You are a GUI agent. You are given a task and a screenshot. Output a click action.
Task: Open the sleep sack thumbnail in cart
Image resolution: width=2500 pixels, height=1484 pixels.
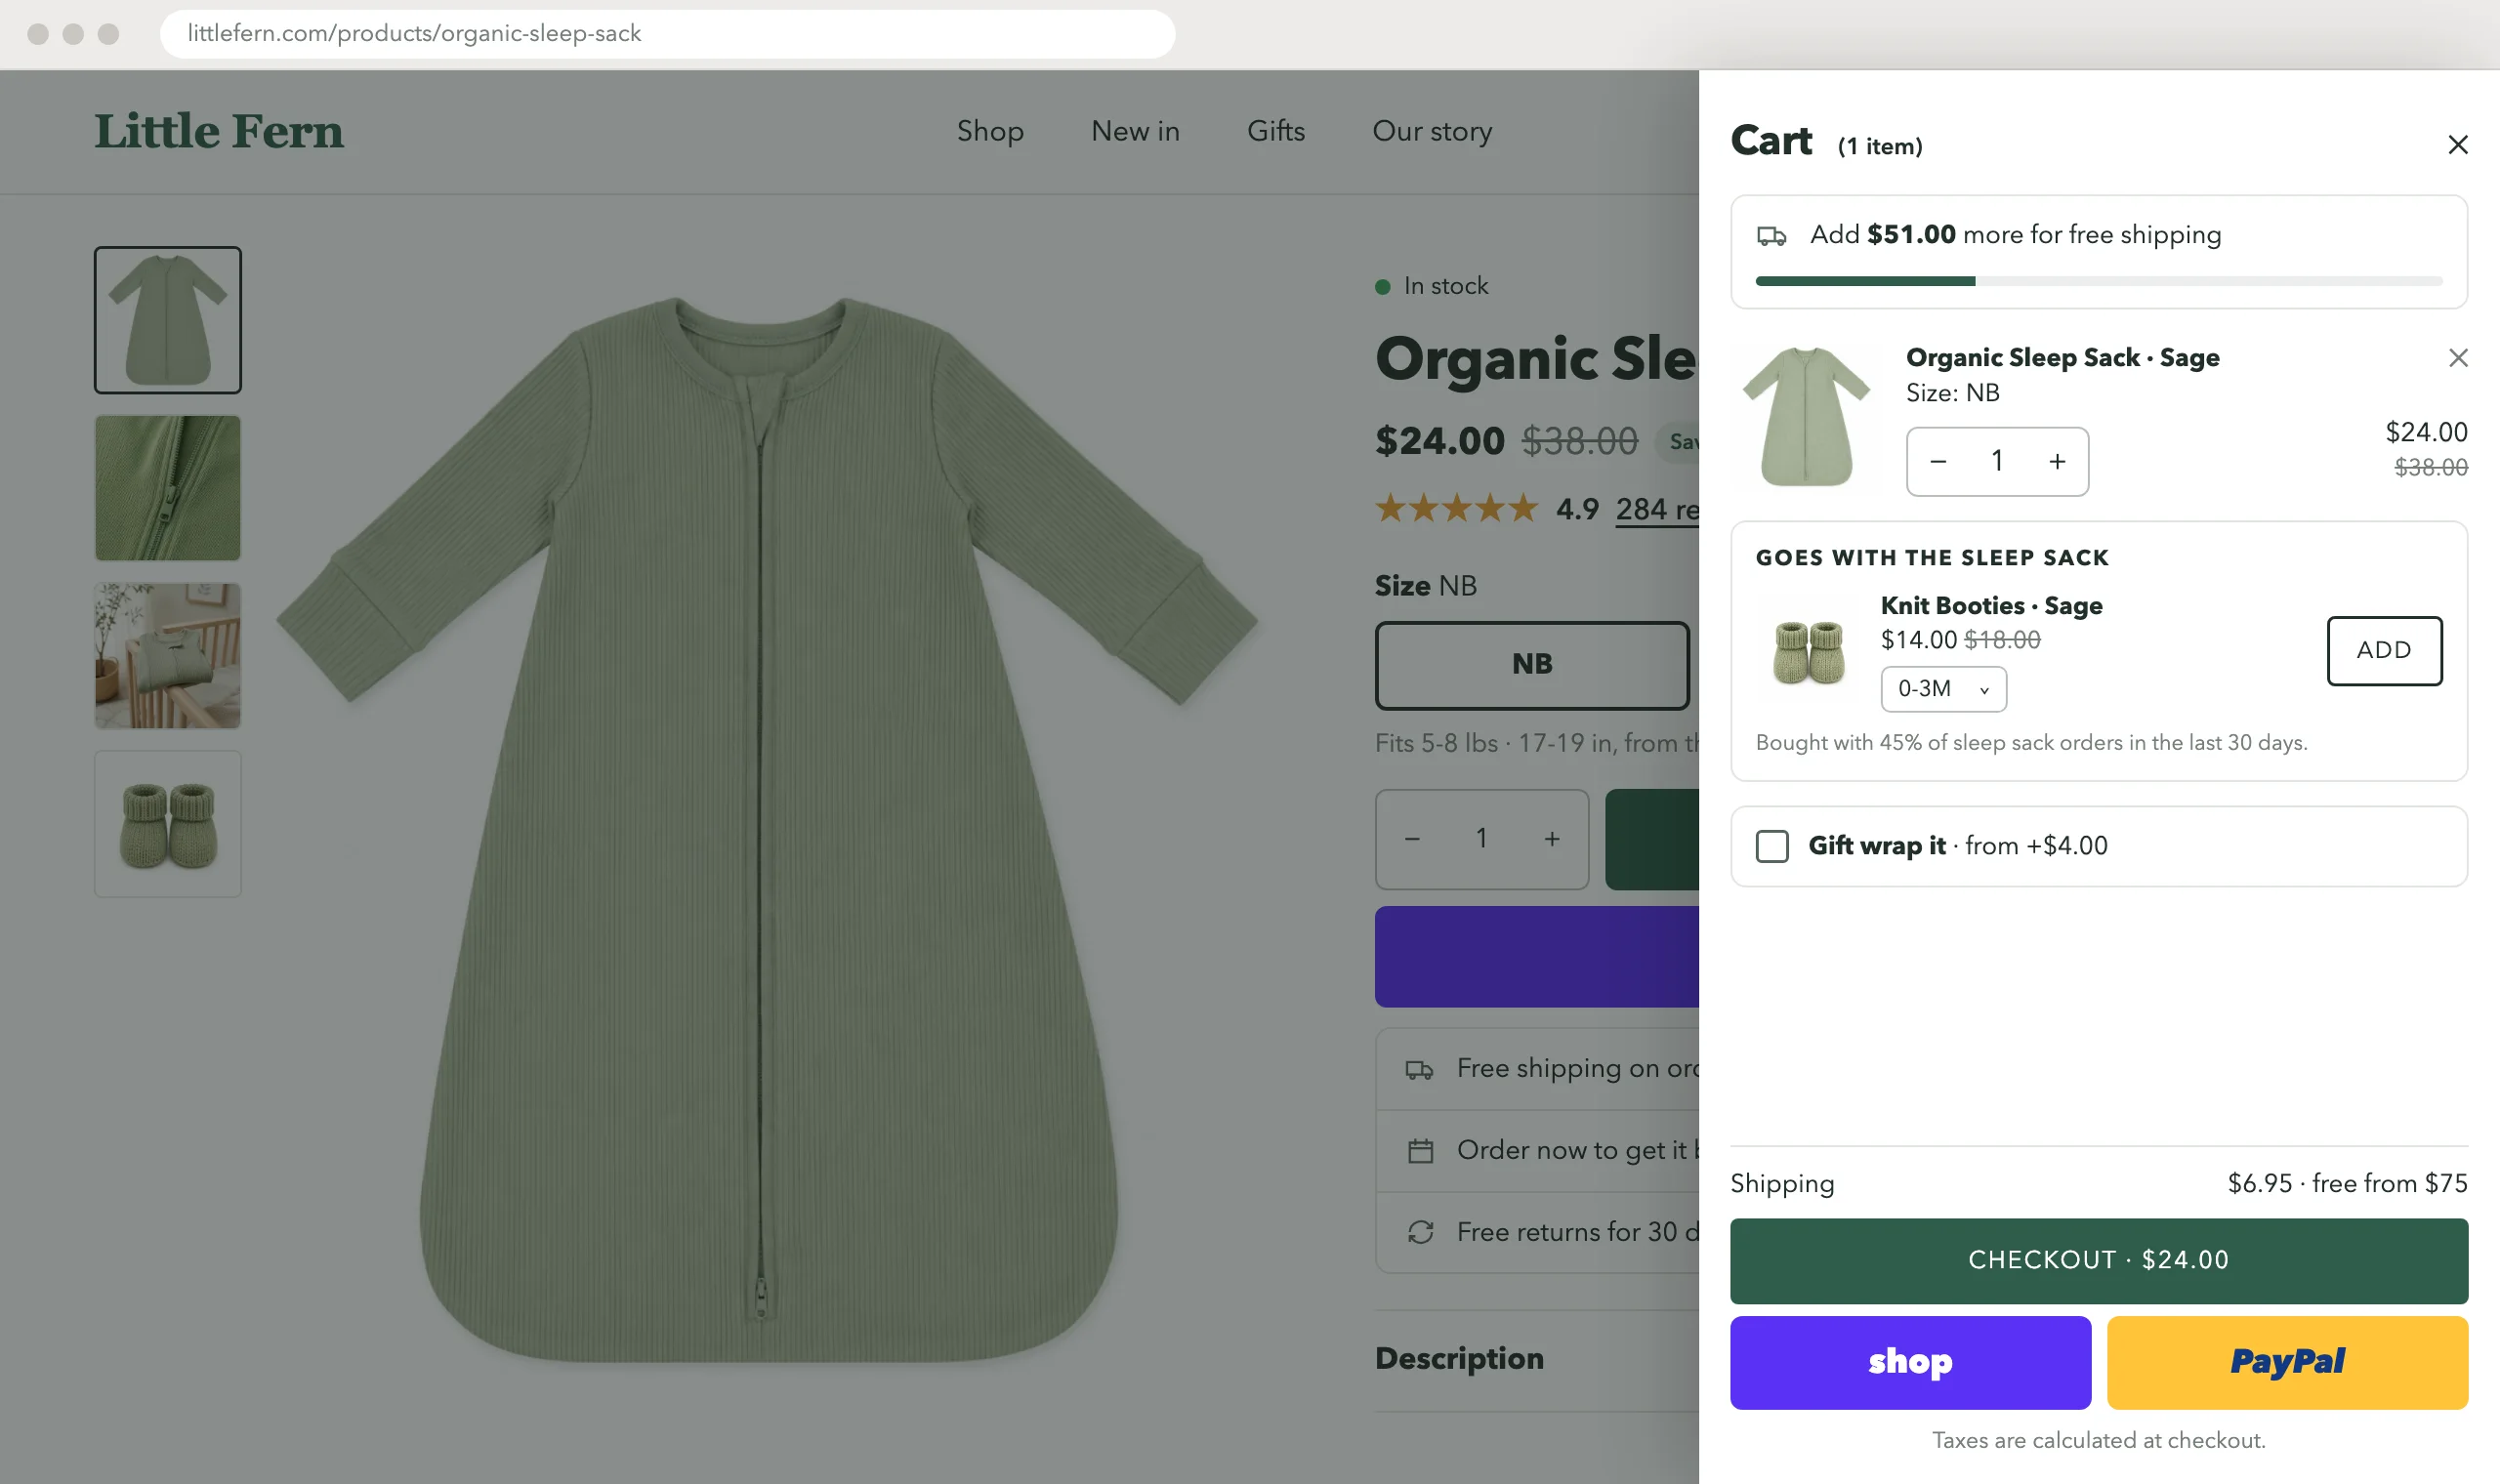click(x=1805, y=416)
